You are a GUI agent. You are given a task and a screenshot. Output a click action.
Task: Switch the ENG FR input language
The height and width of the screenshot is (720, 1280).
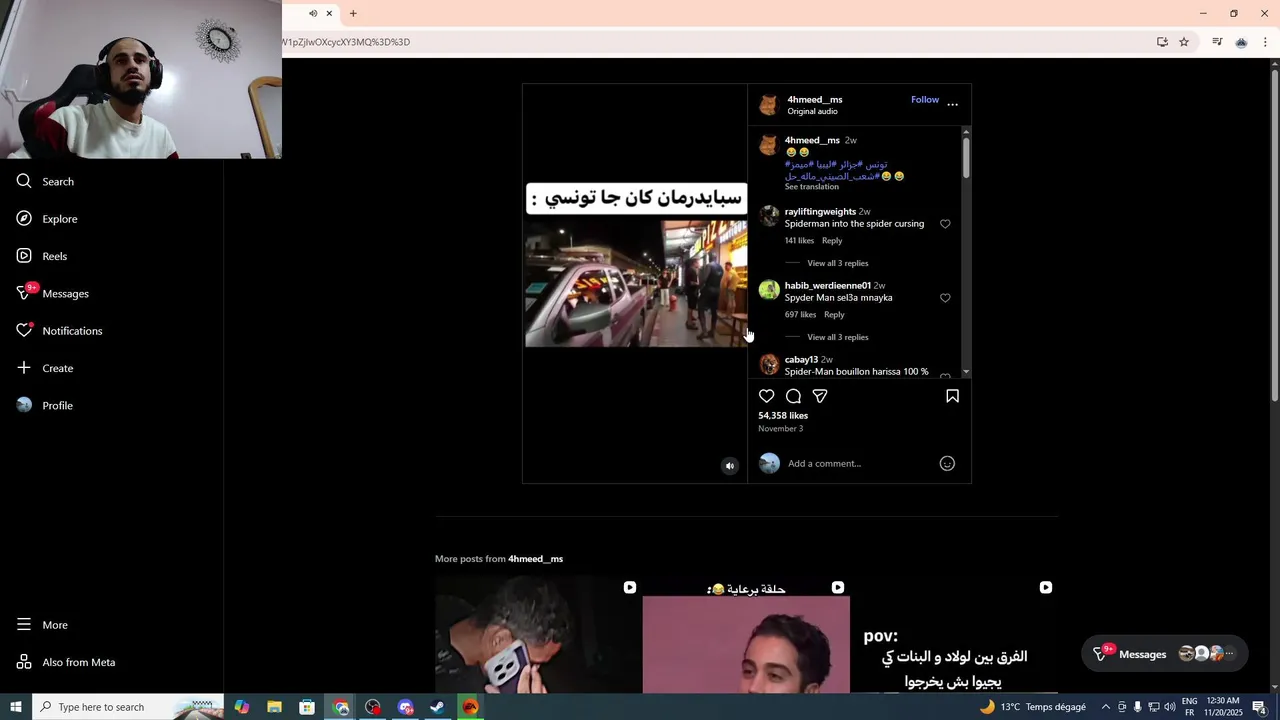point(1190,707)
